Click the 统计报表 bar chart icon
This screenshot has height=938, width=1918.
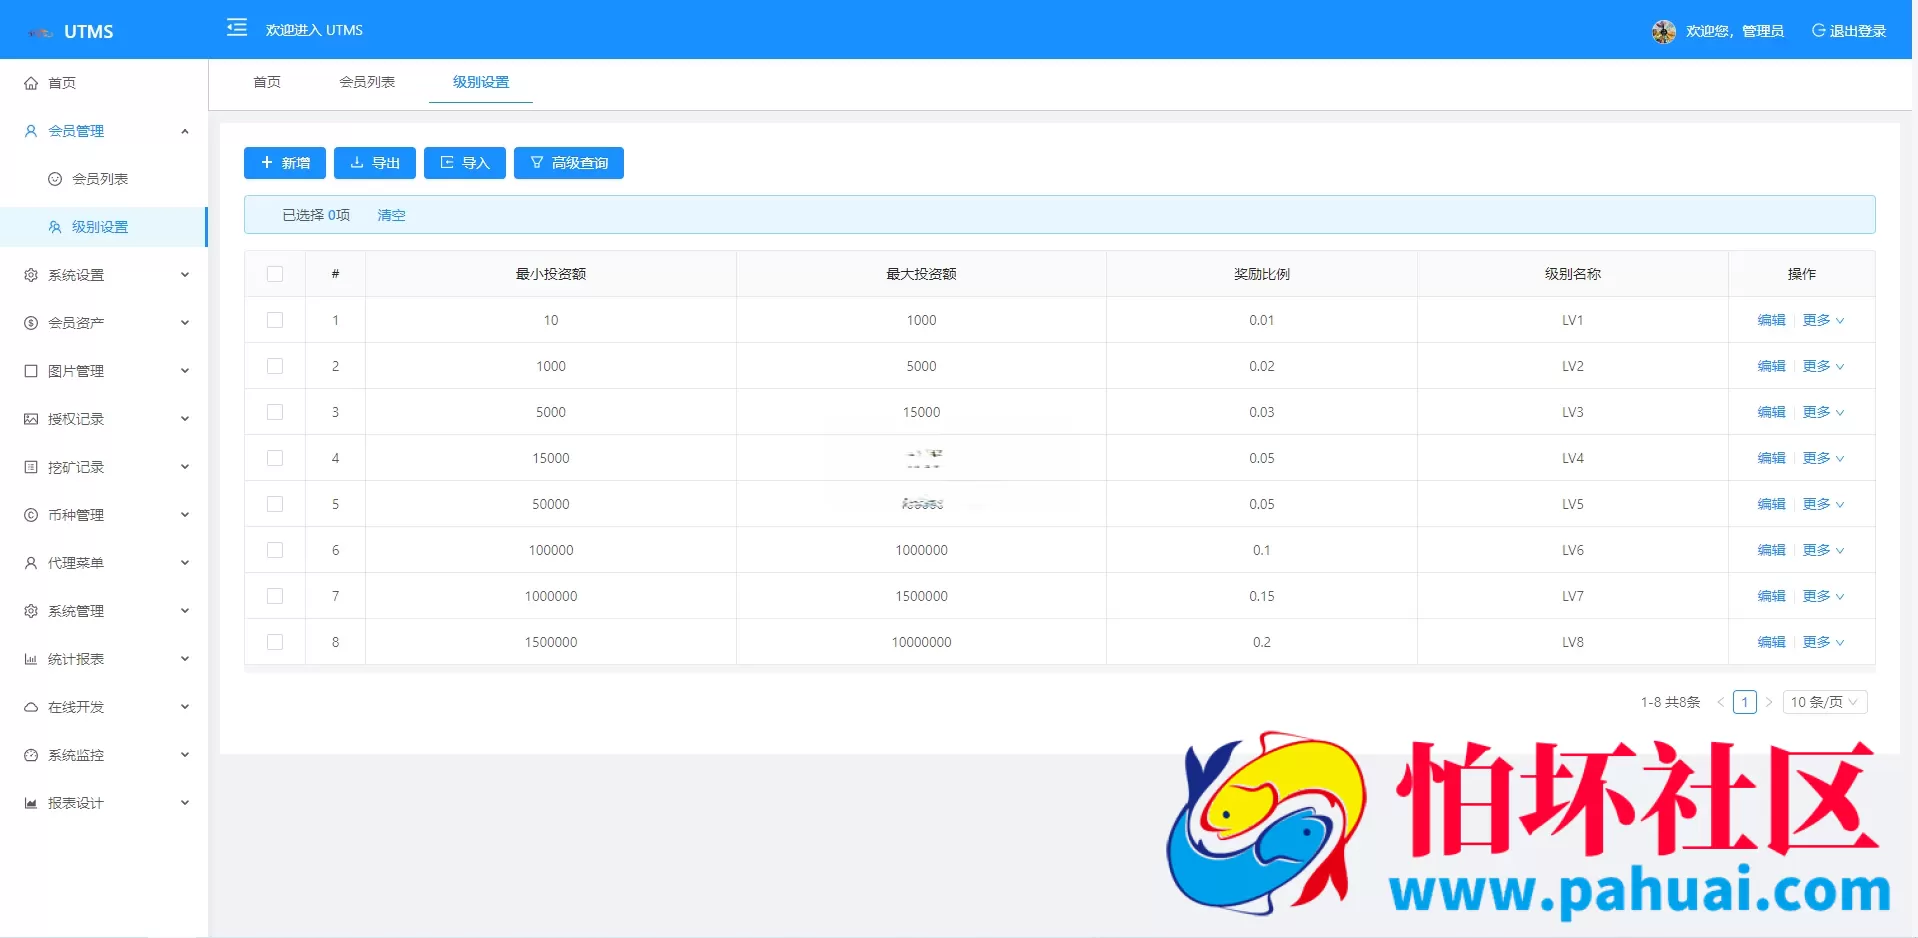(31, 659)
